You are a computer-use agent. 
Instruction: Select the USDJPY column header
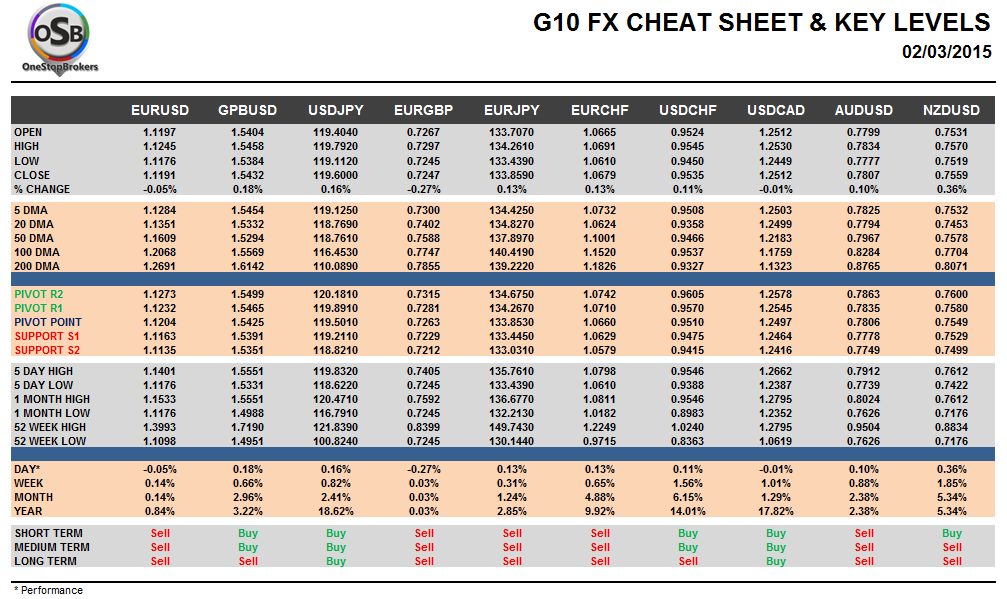click(x=336, y=109)
